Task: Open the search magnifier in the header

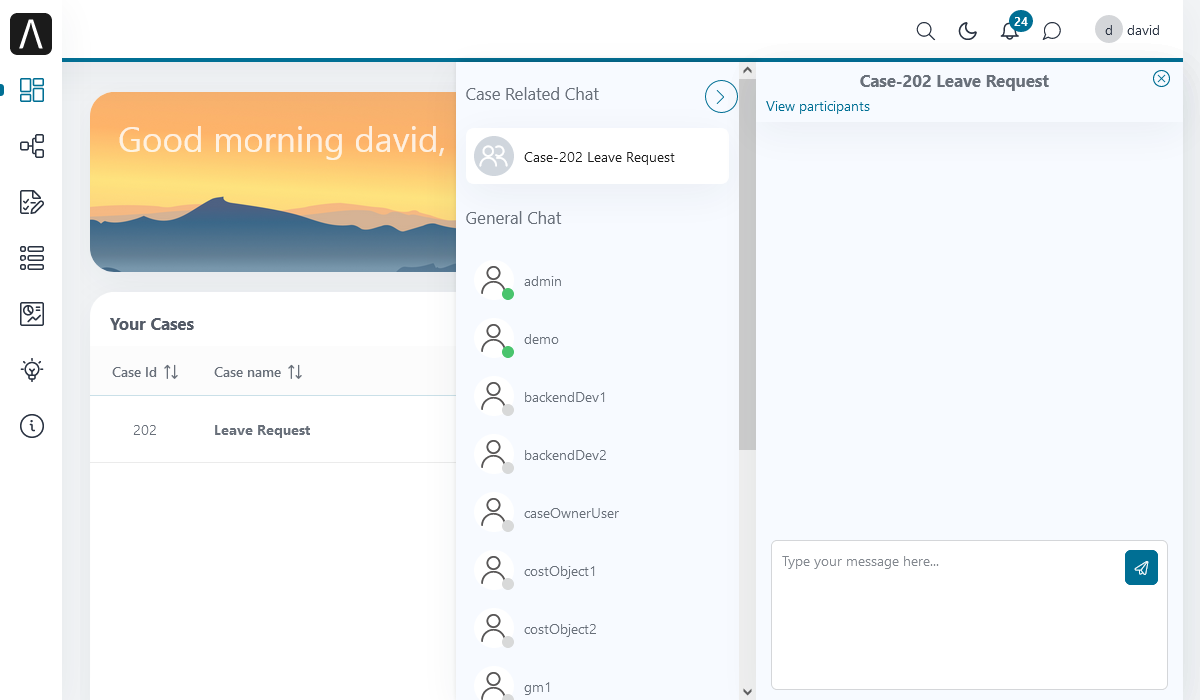Action: coord(926,31)
